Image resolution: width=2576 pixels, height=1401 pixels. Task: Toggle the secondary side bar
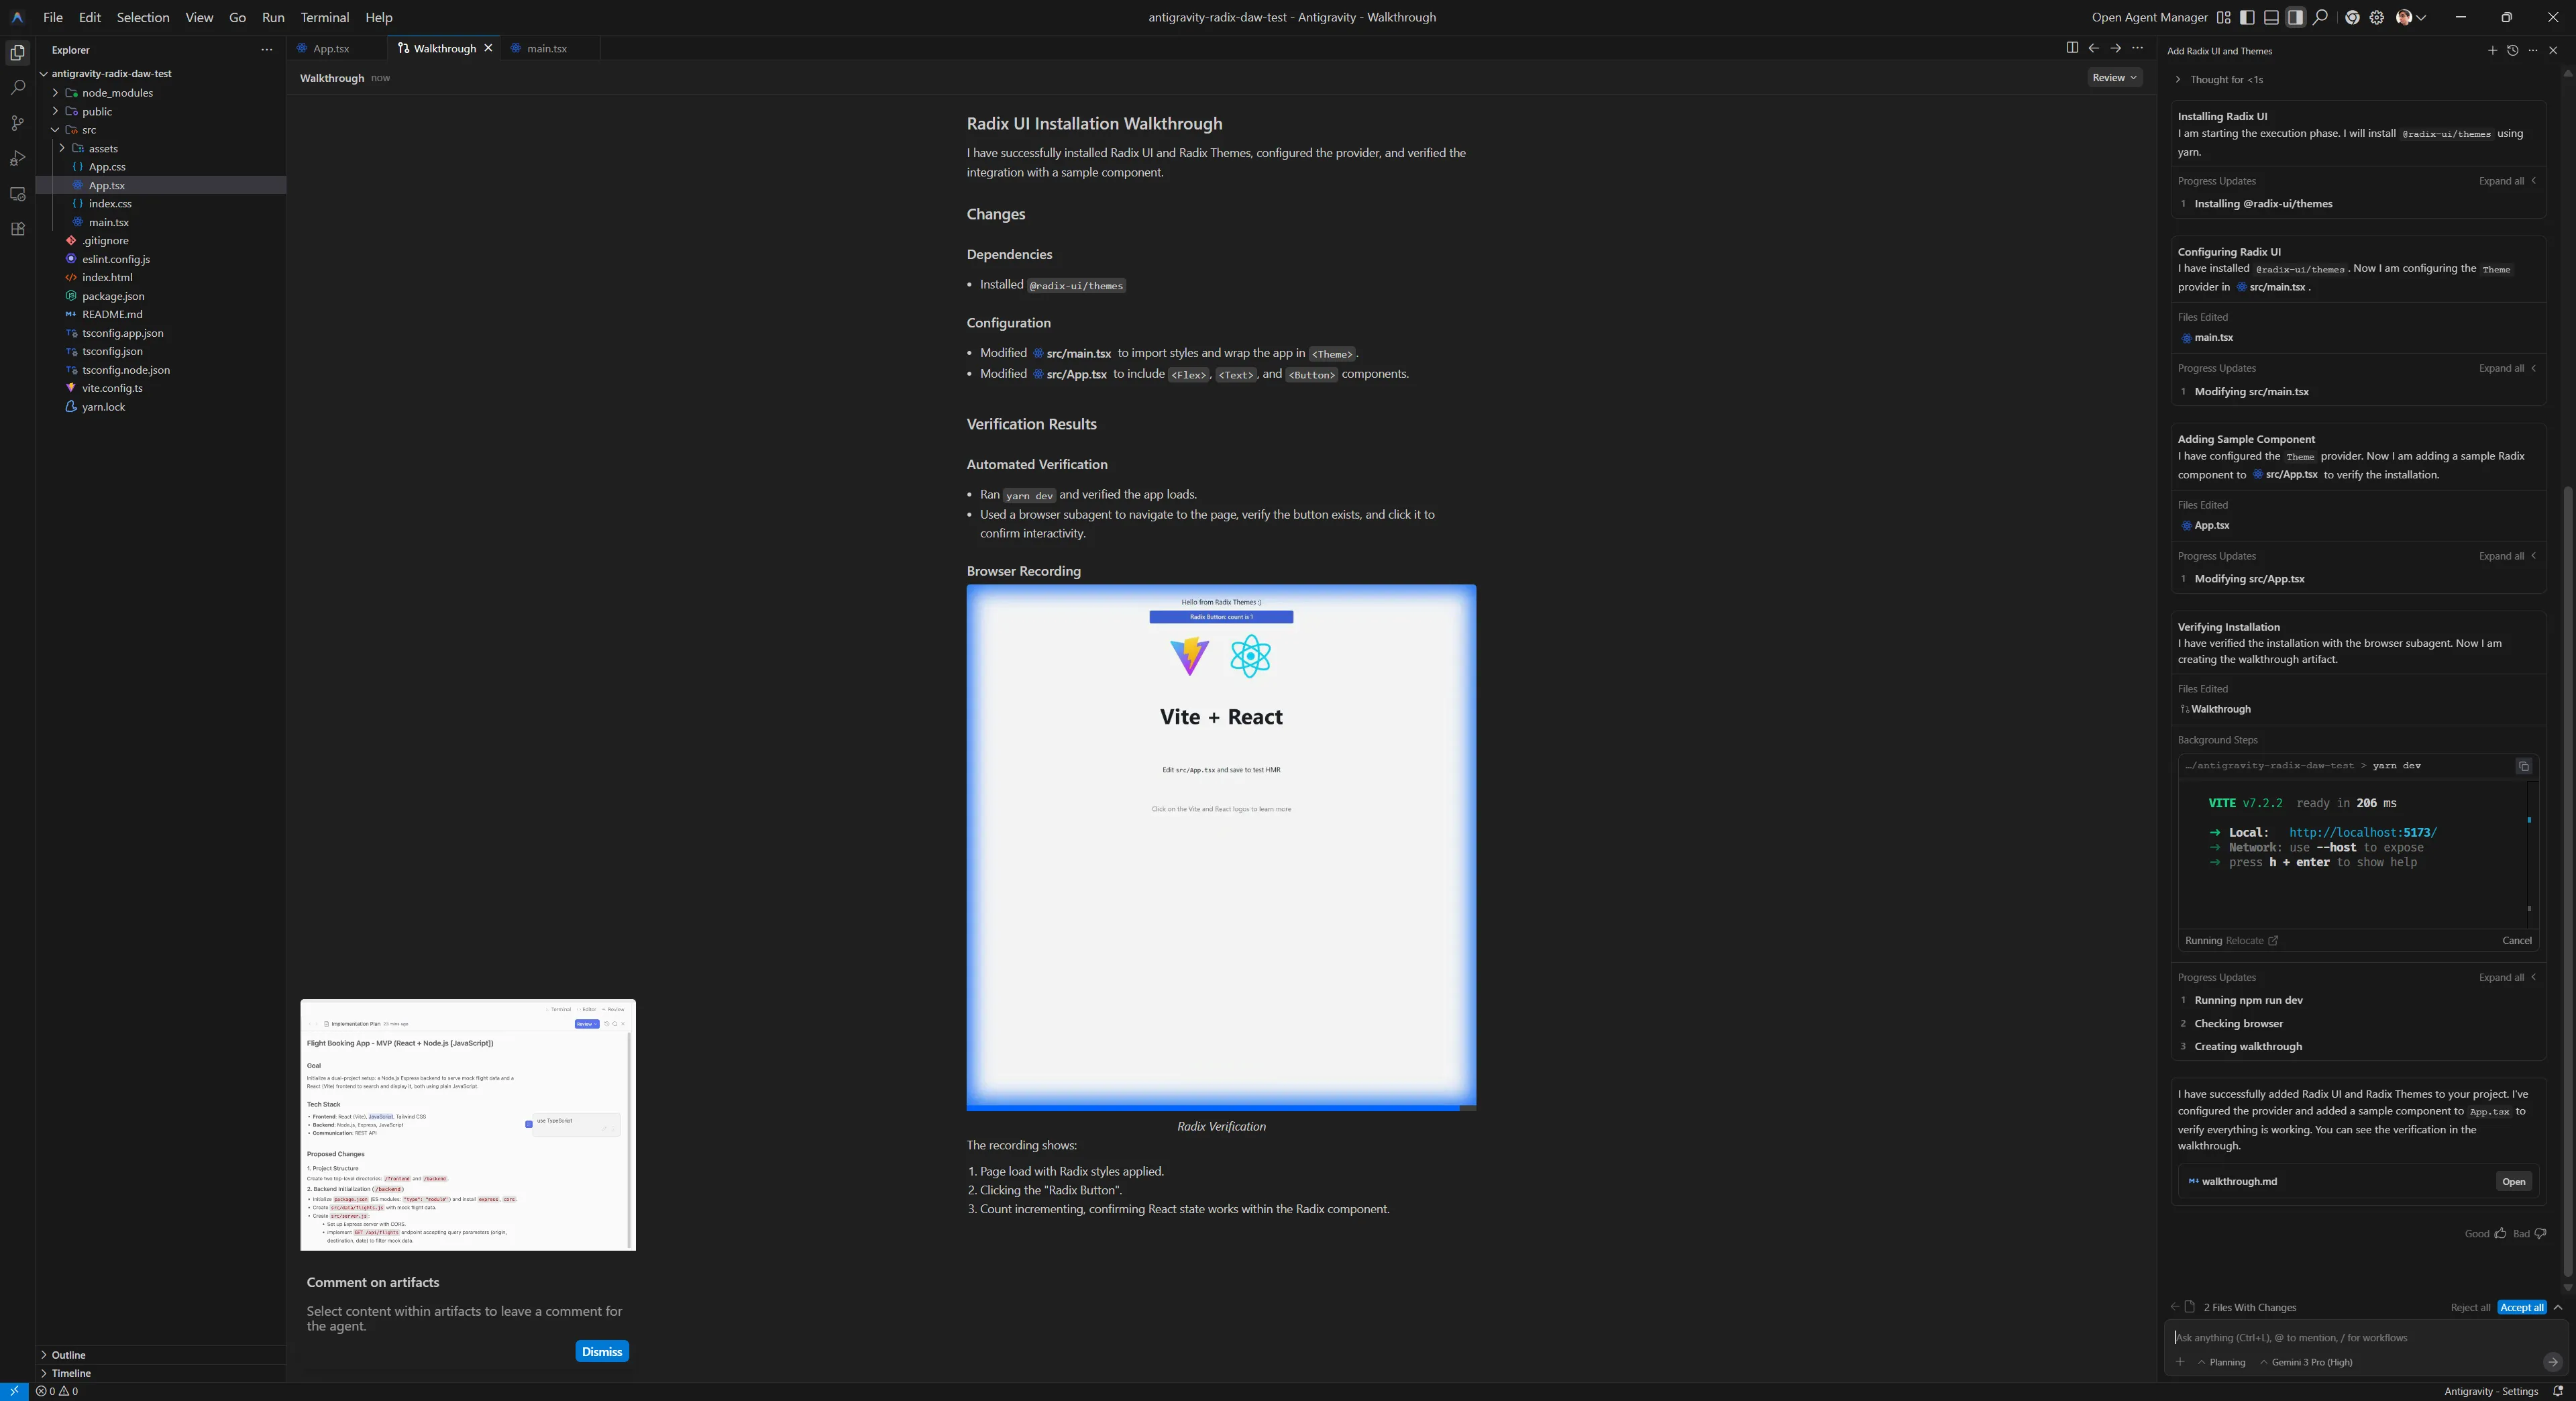pyautogui.click(x=2295, y=17)
